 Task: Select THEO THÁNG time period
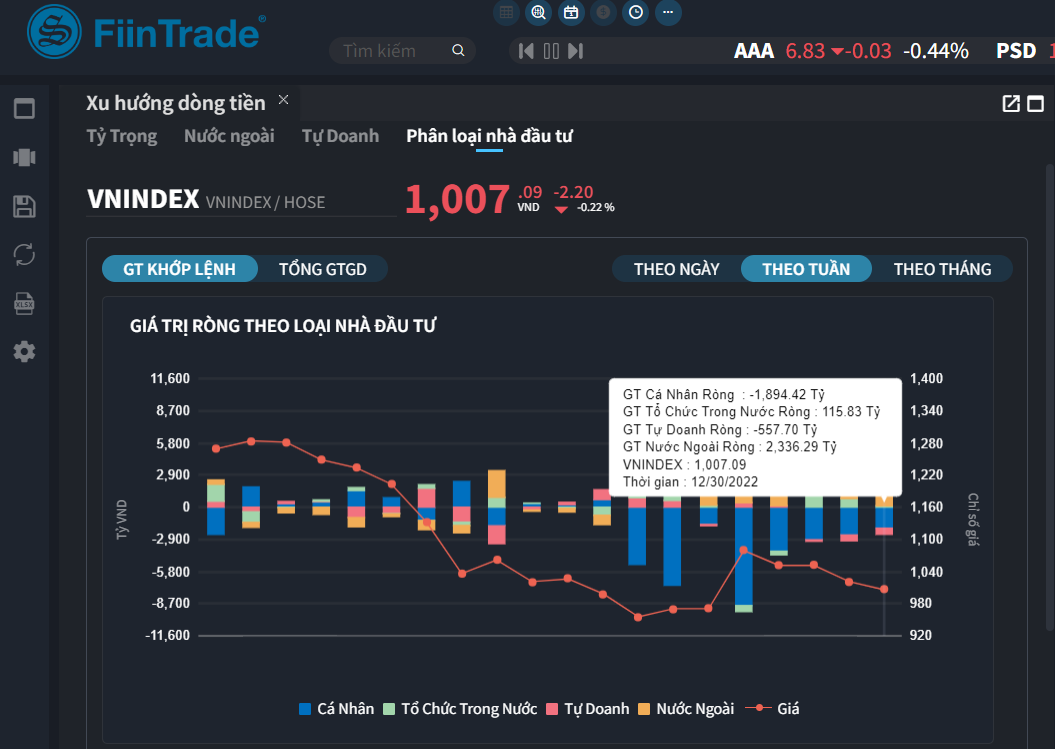point(942,269)
